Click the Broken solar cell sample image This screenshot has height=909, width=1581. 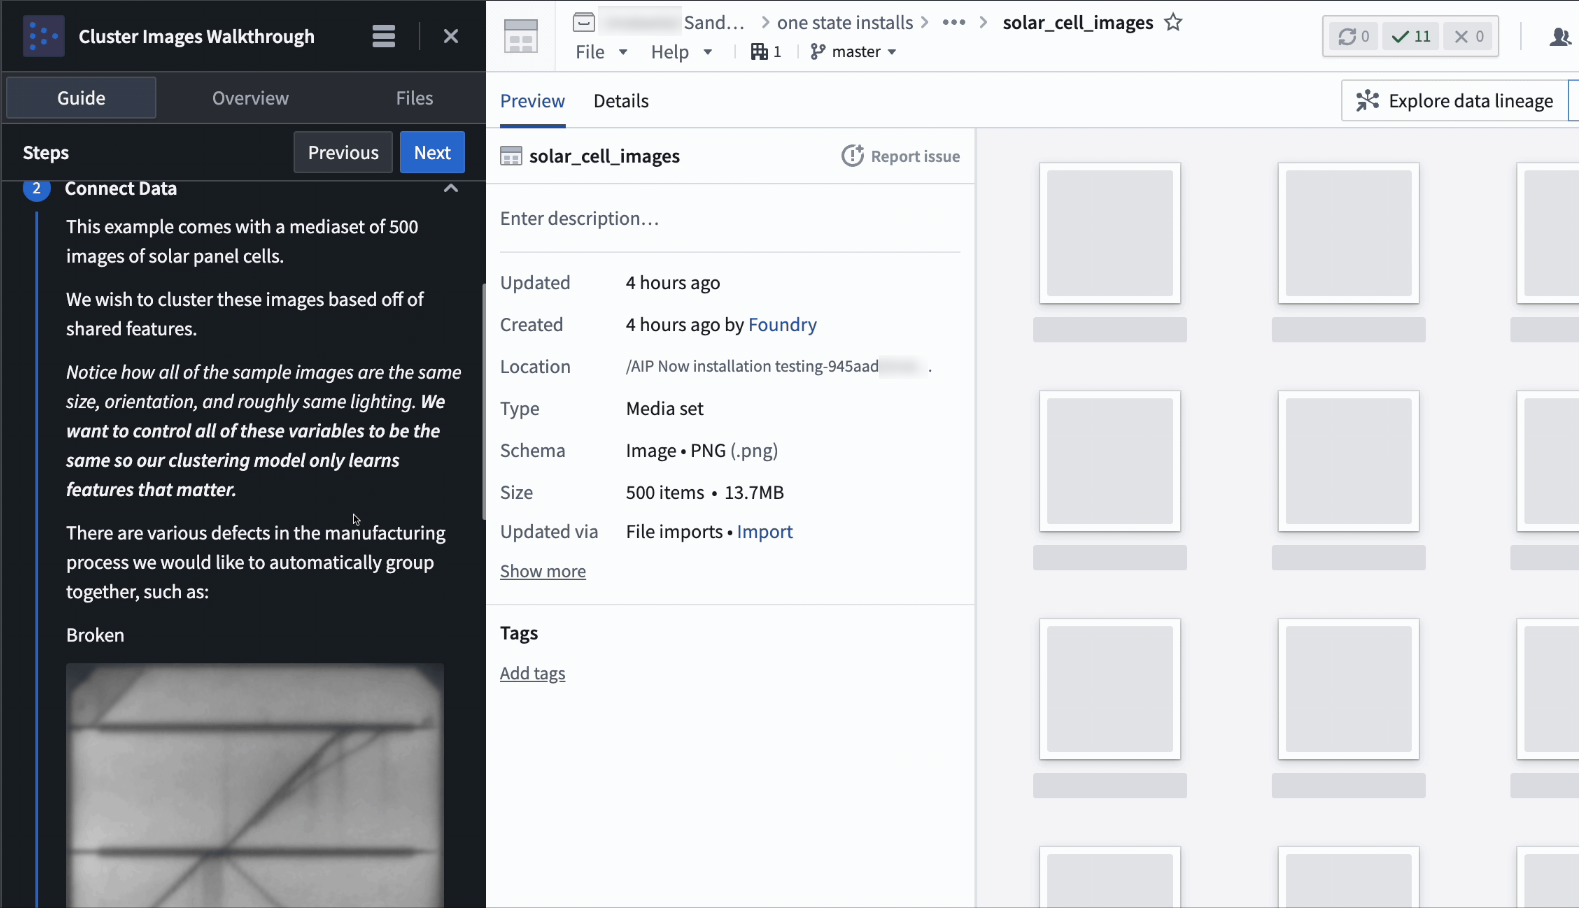tap(255, 785)
